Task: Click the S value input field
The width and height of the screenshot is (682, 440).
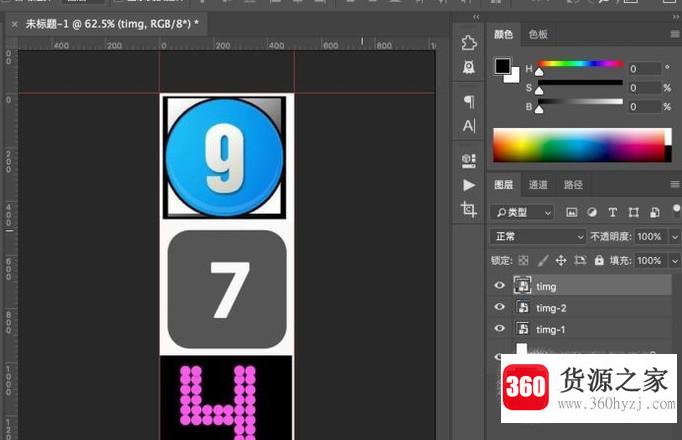Action: pyautogui.click(x=645, y=88)
